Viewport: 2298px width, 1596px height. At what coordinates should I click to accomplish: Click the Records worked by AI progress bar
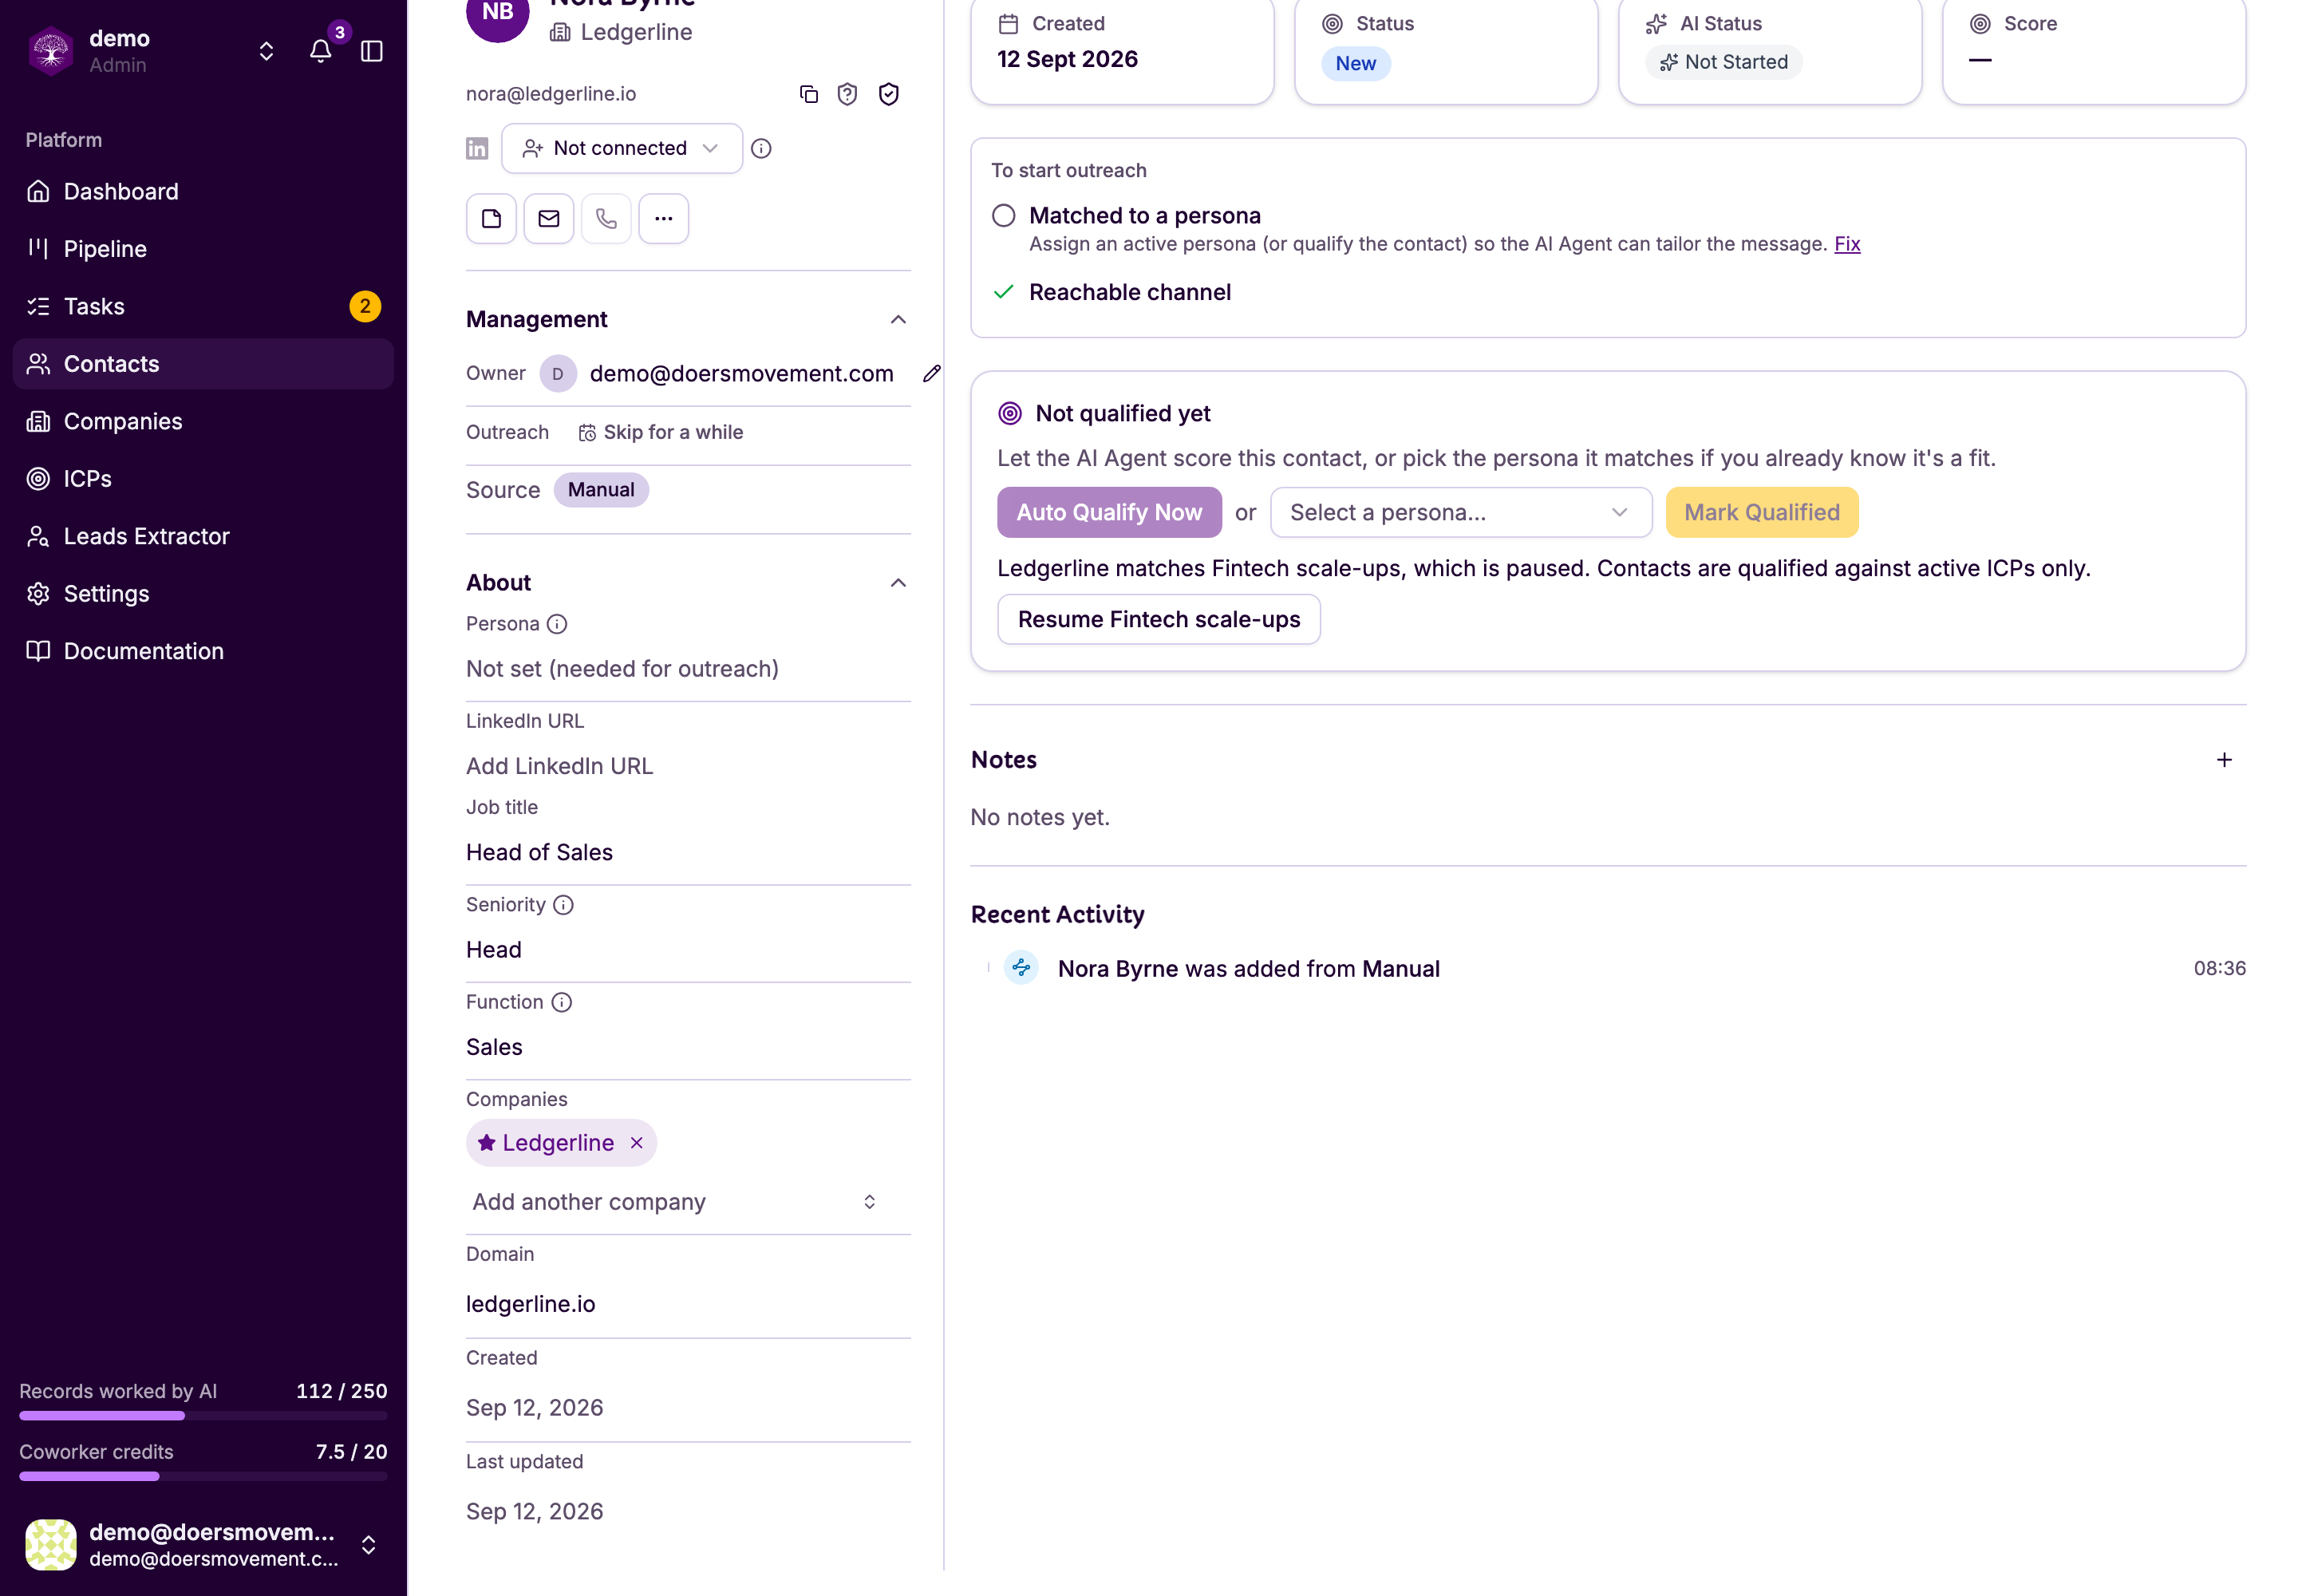(203, 1416)
